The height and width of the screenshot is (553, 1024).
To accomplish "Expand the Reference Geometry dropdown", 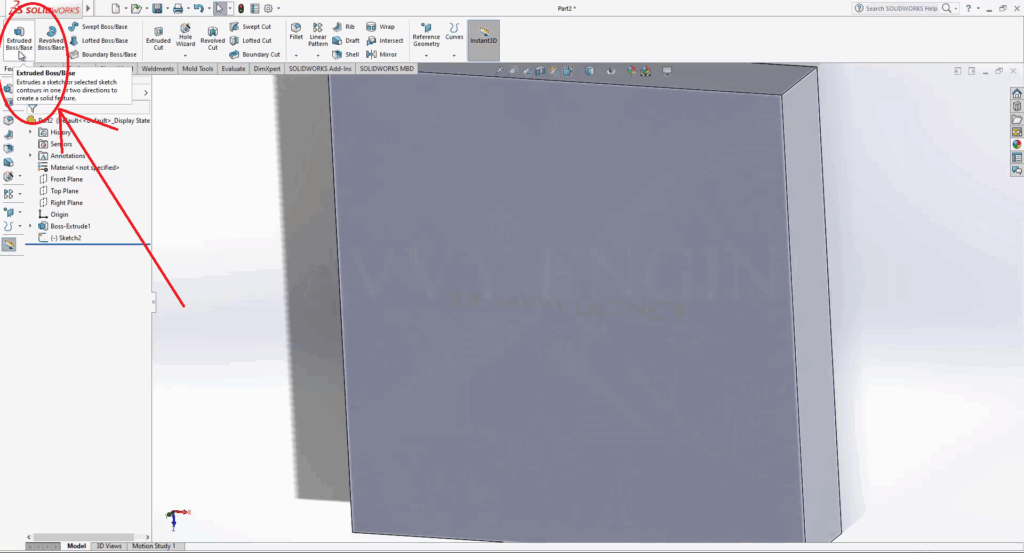I will 426,56.
